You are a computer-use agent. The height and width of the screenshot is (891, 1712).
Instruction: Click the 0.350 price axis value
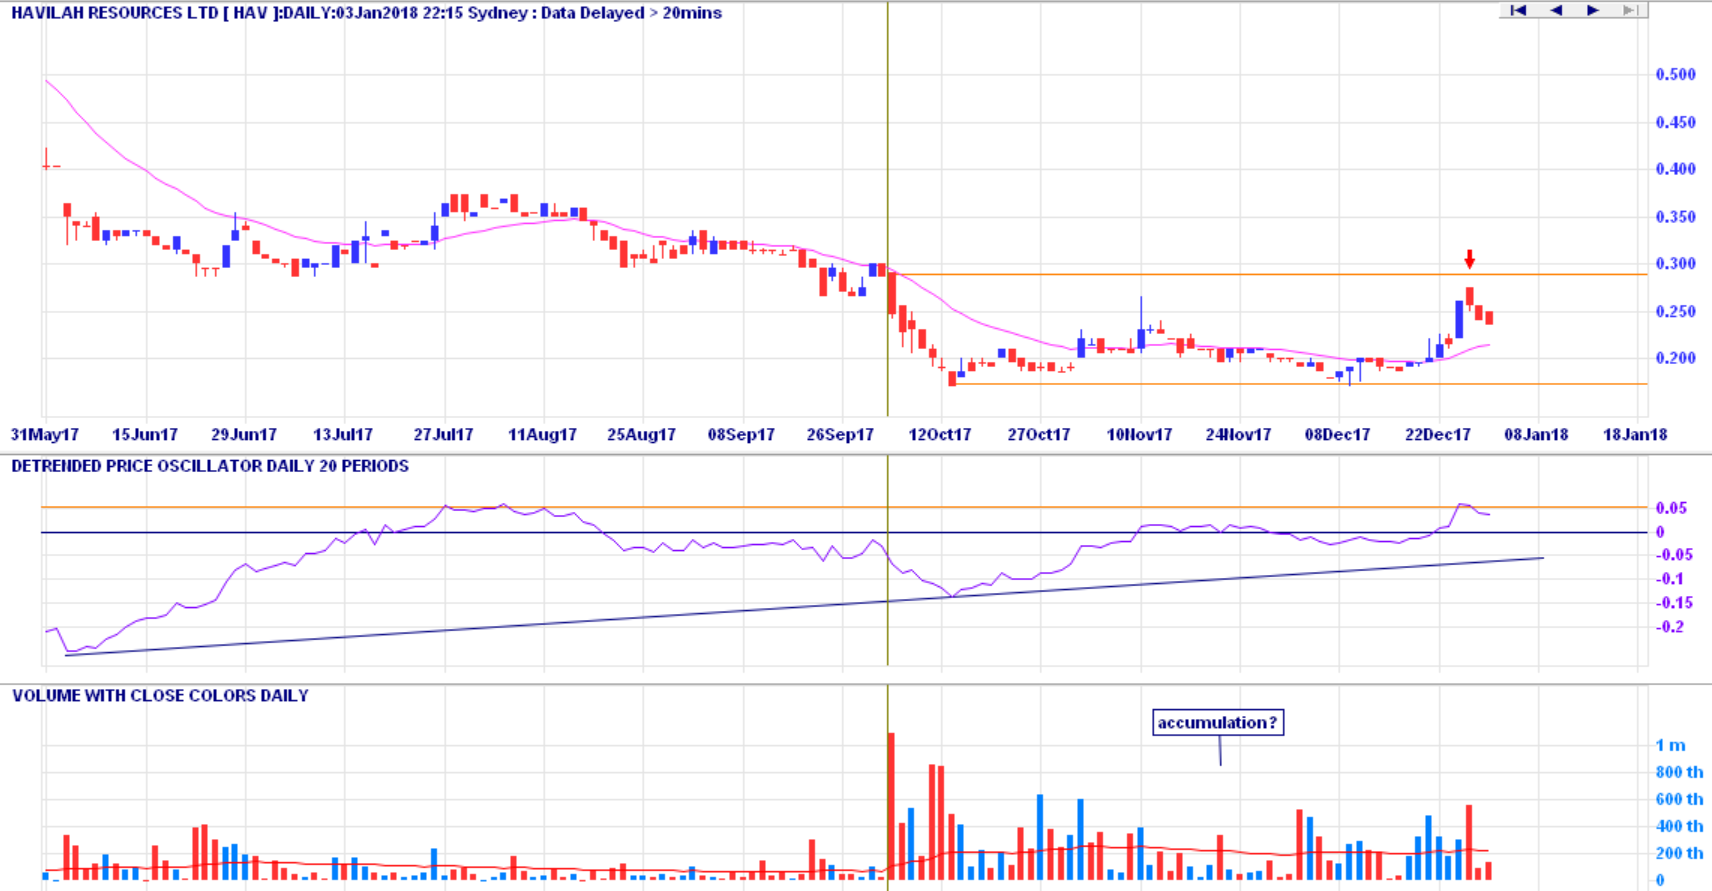click(x=1675, y=217)
